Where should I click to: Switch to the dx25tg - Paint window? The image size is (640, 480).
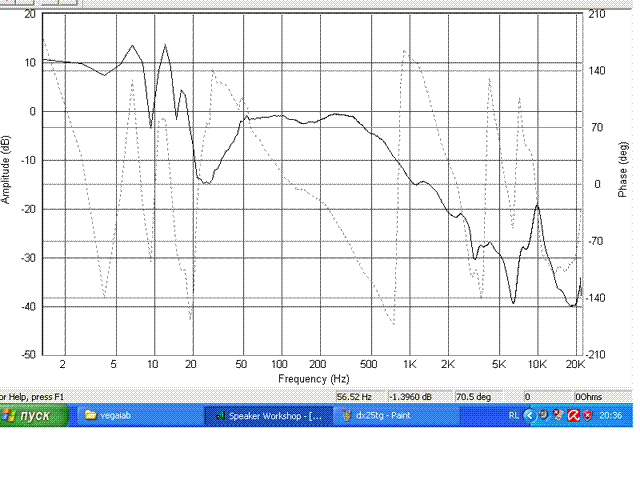[x=396, y=416]
